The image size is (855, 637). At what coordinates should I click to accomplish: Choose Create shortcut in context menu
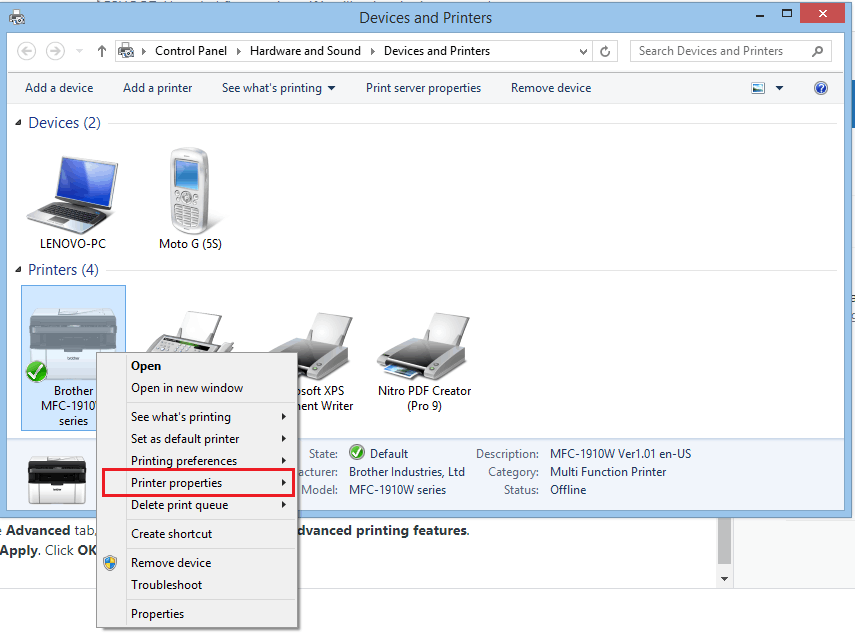click(x=197, y=534)
